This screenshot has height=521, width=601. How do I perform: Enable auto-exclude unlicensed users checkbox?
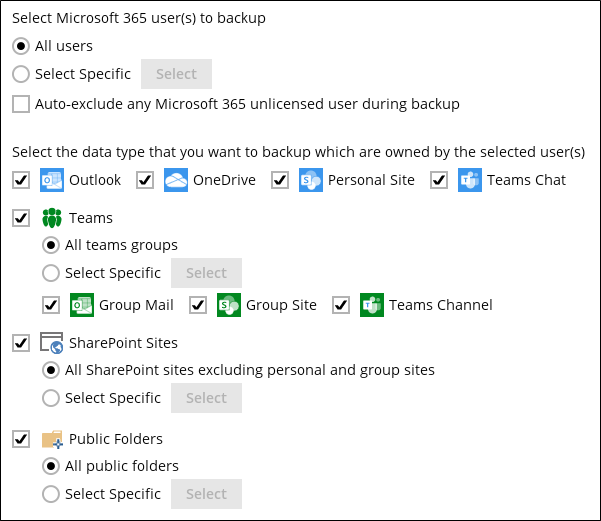click(x=21, y=104)
